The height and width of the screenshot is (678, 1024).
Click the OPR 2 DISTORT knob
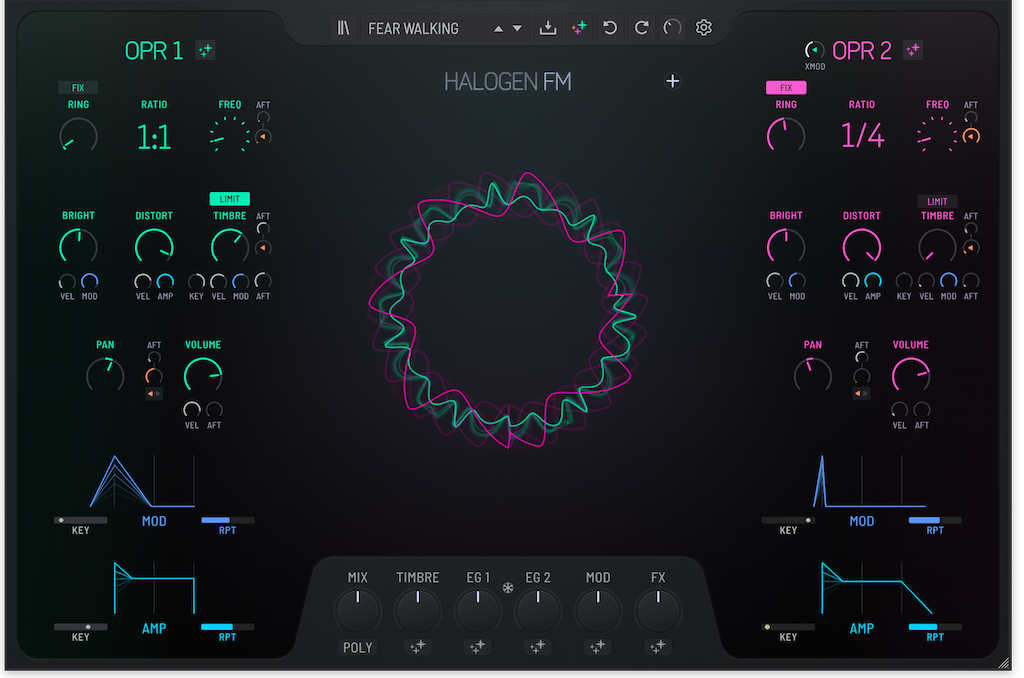click(x=862, y=247)
